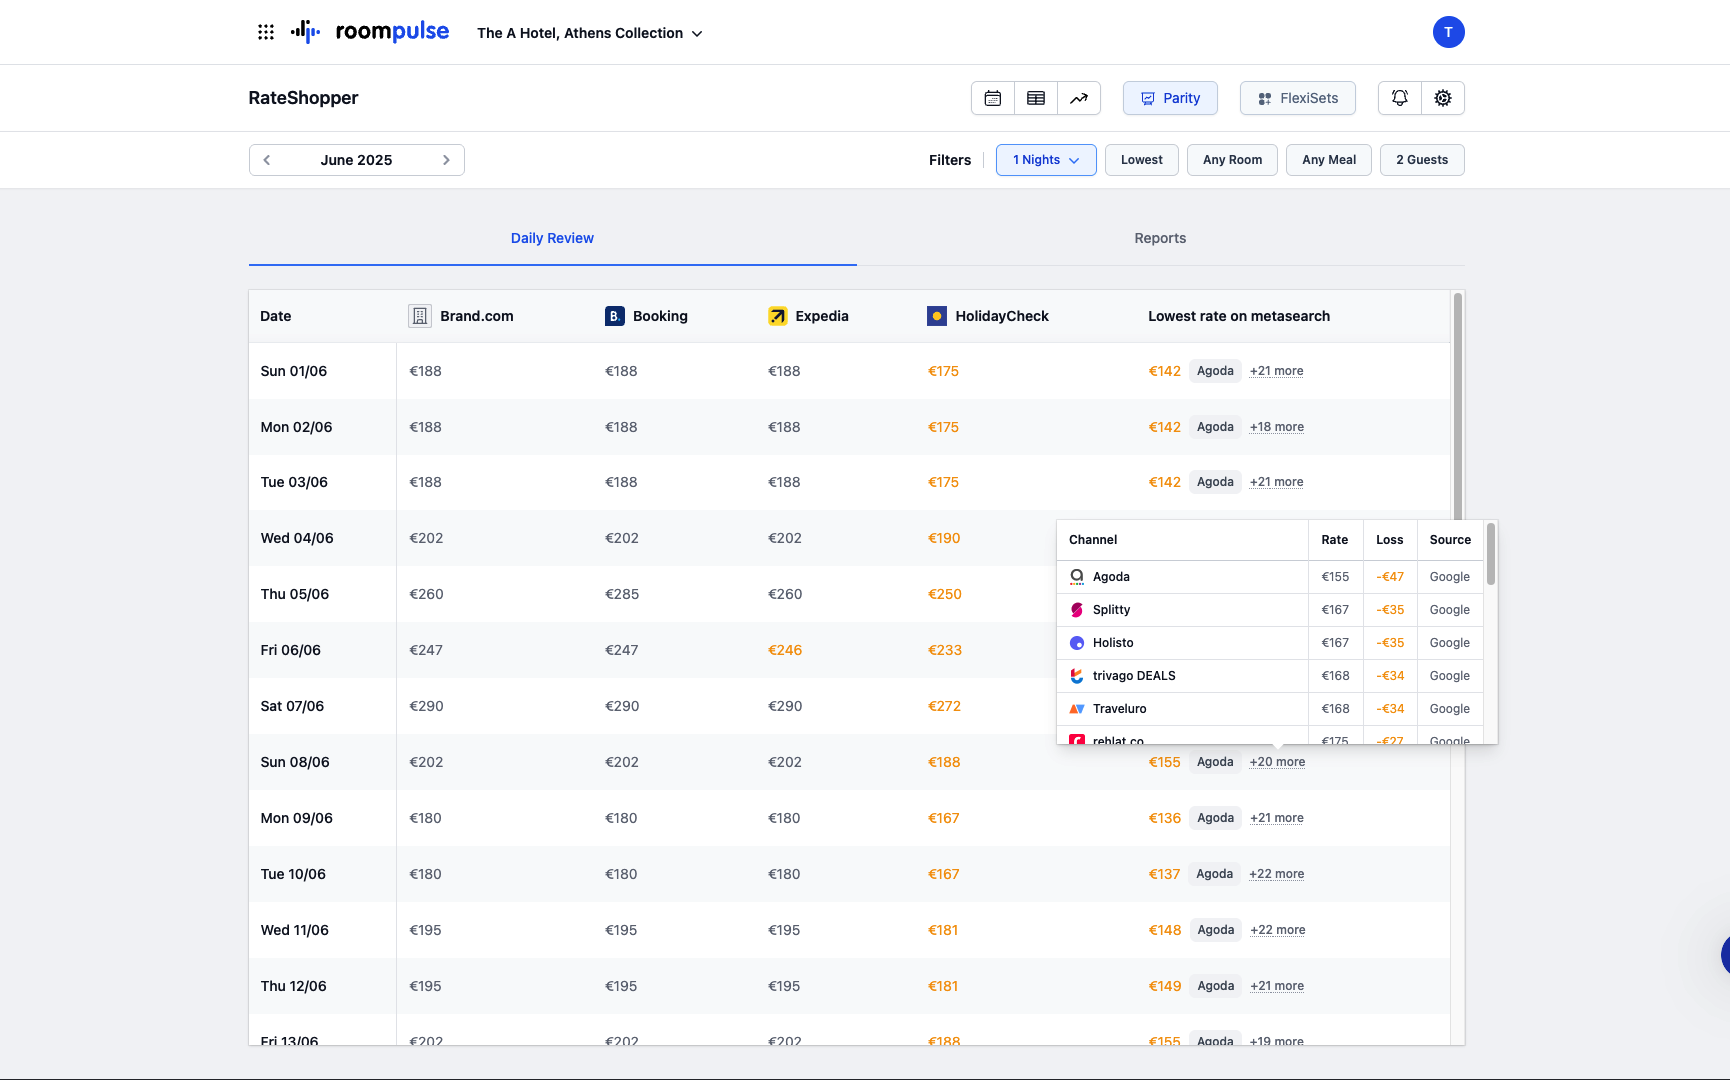Toggle the Any Meal filter
This screenshot has width=1730, height=1080.
coord(1329,160)
